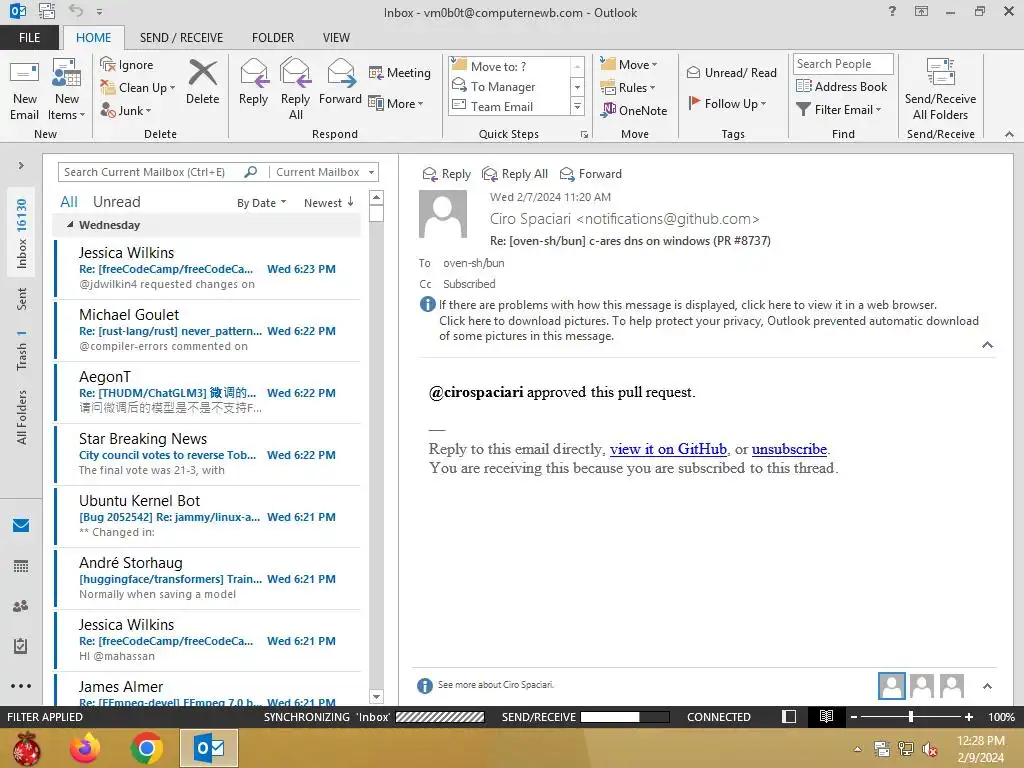Screen dimensions: 1024x768
Task: Open the Calendar navigation icon
Action: (x=21, y=566)
